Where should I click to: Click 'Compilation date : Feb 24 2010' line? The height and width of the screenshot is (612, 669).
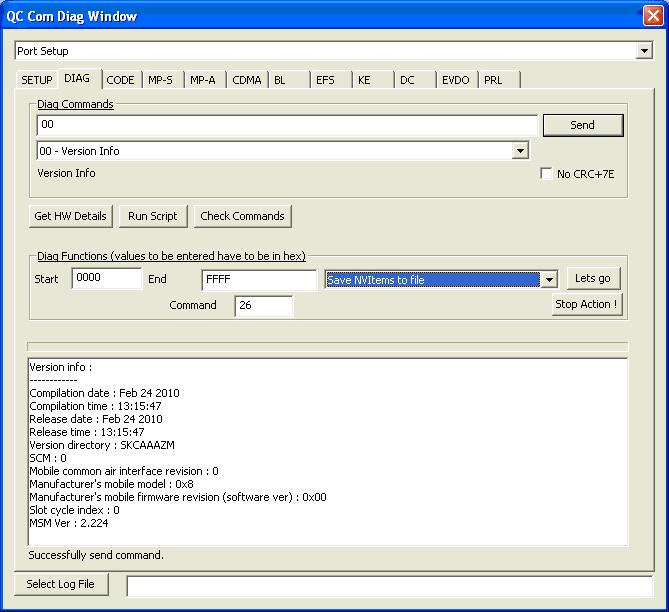[104, 393]
